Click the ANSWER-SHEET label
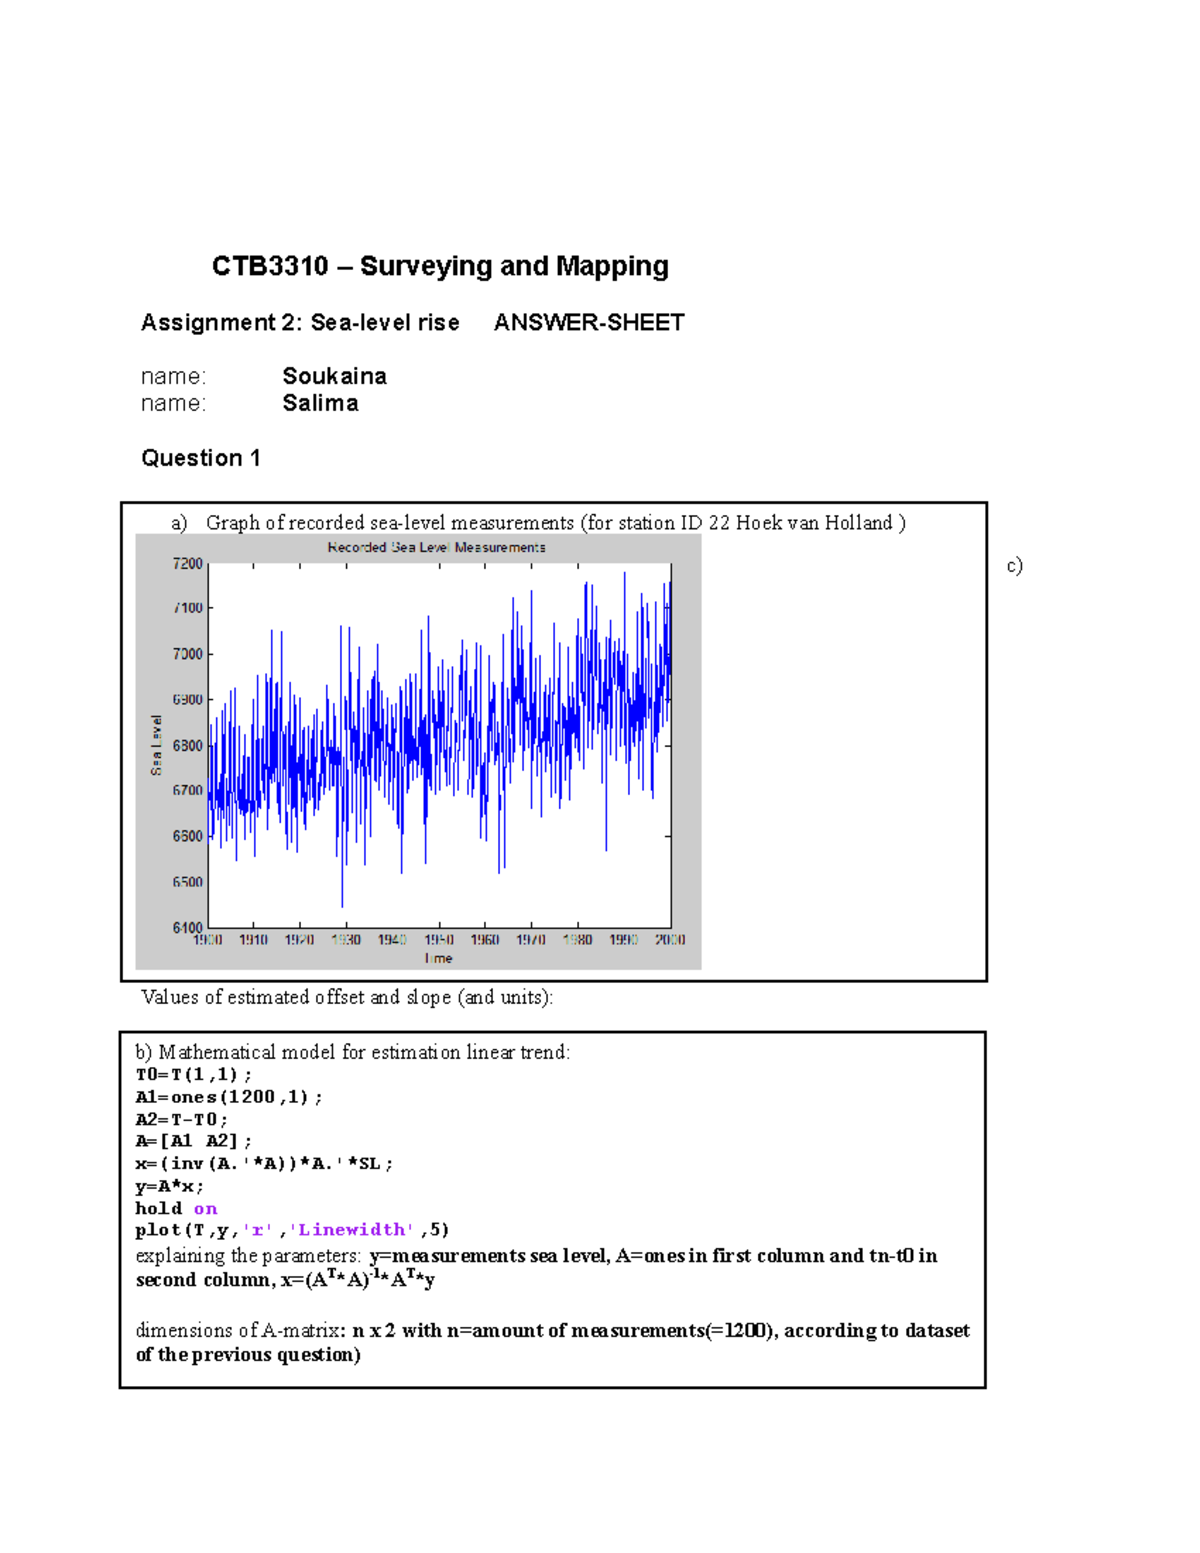The image size is (1200, 1553). pos(588,322)
